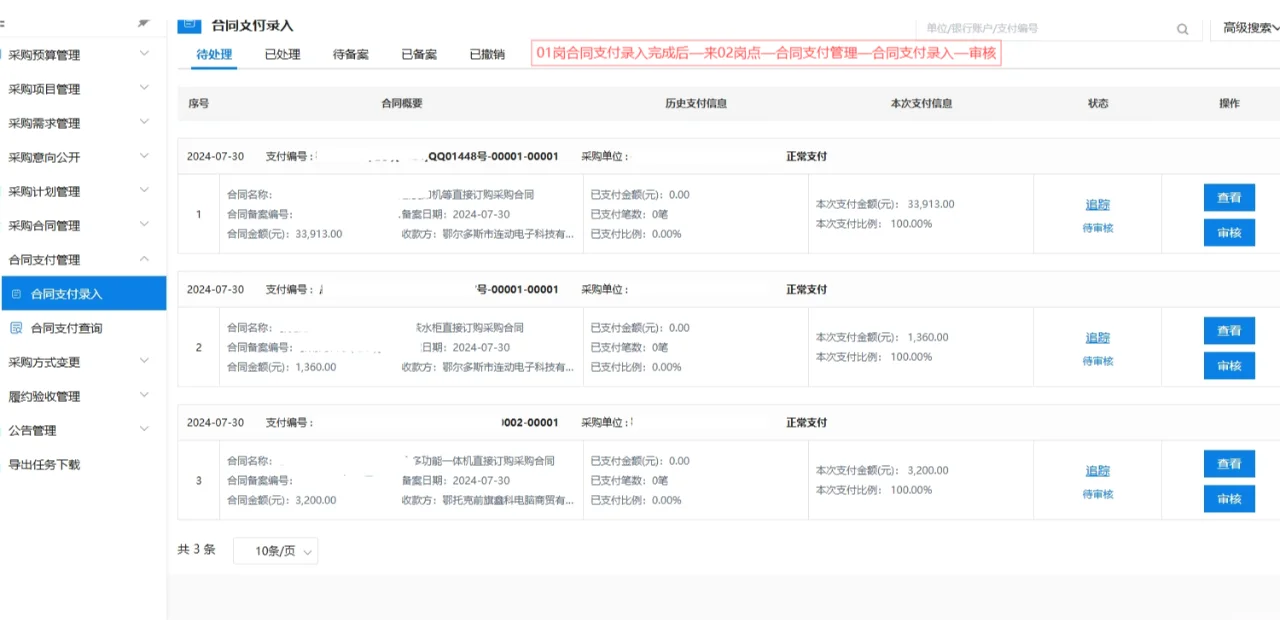Switch to 已处理 tab
The image size is (1280, 640).
pos(282,54)
